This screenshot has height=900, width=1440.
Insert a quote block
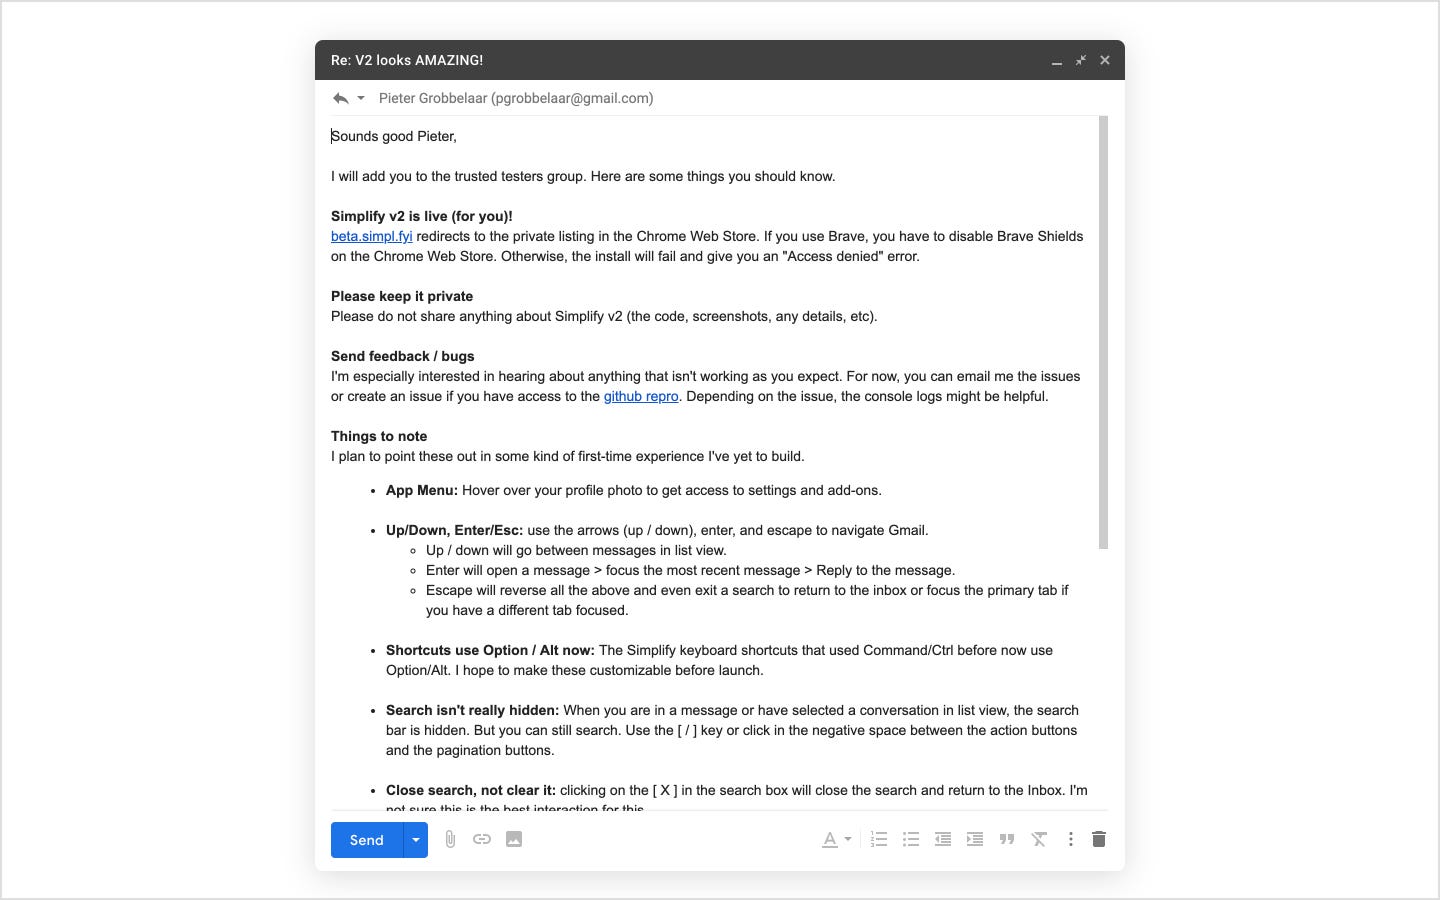tap(1007, 839)
